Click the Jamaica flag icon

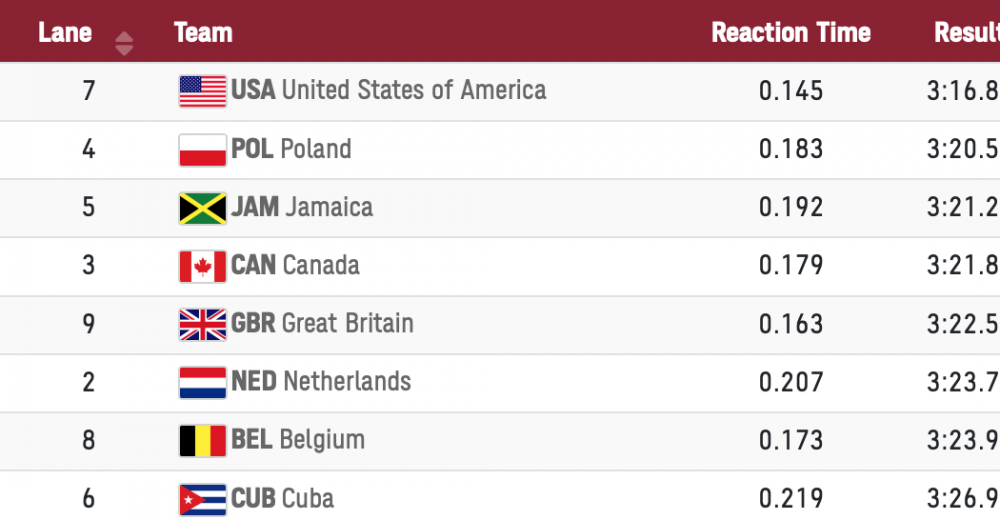202,208
